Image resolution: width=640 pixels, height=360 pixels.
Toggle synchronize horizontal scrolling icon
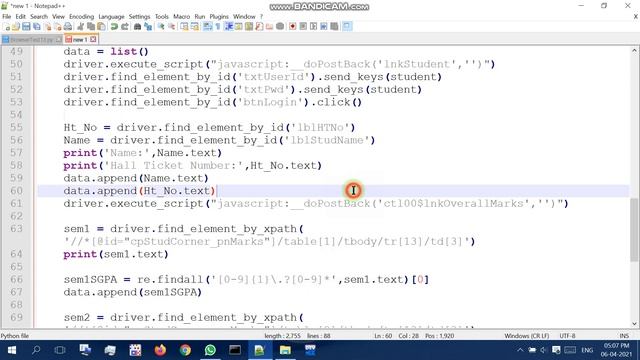195,27
